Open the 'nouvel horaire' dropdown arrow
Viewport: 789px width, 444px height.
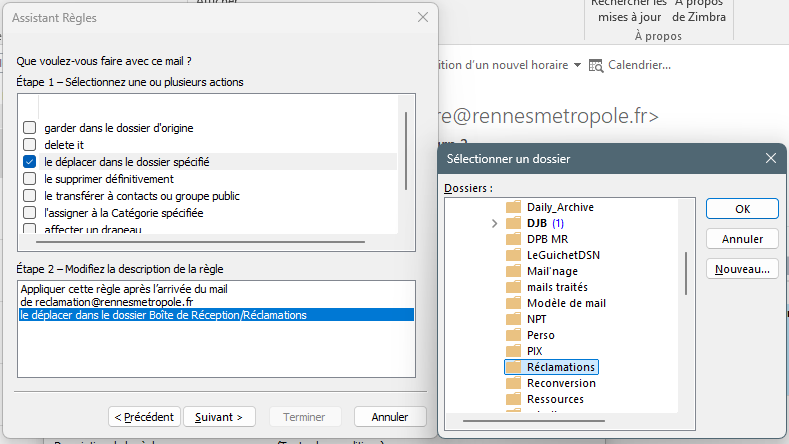coord(577,65)
